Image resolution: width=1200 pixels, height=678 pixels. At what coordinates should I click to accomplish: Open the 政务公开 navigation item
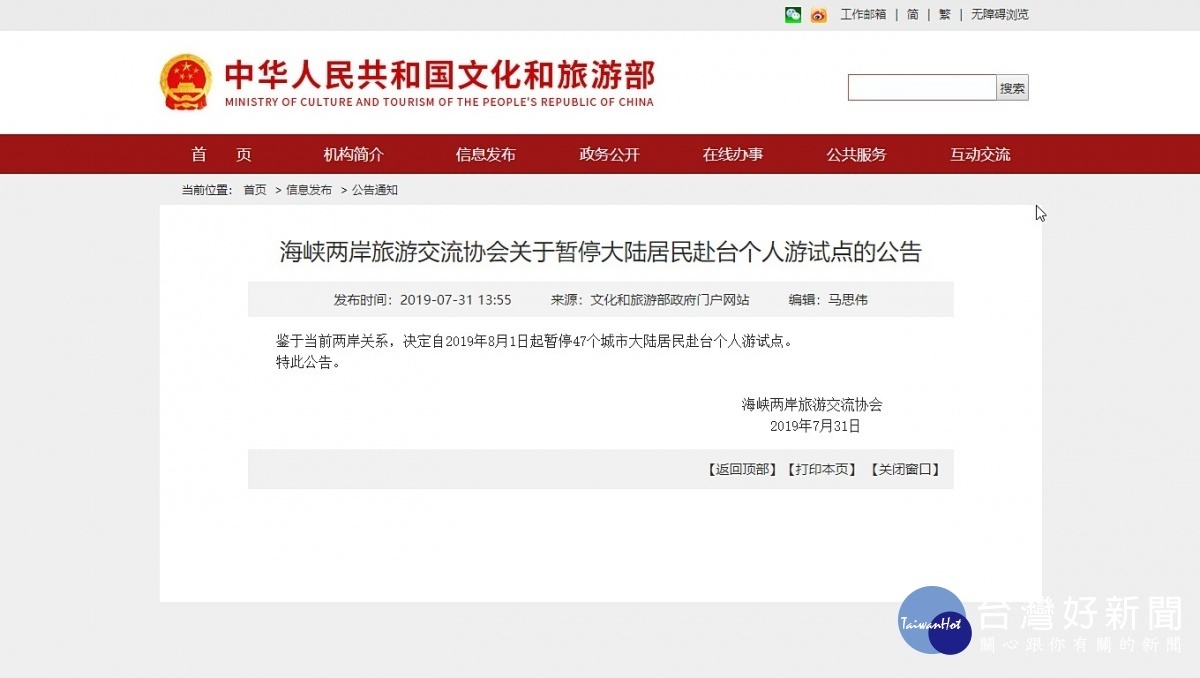(x=609, y=155)
